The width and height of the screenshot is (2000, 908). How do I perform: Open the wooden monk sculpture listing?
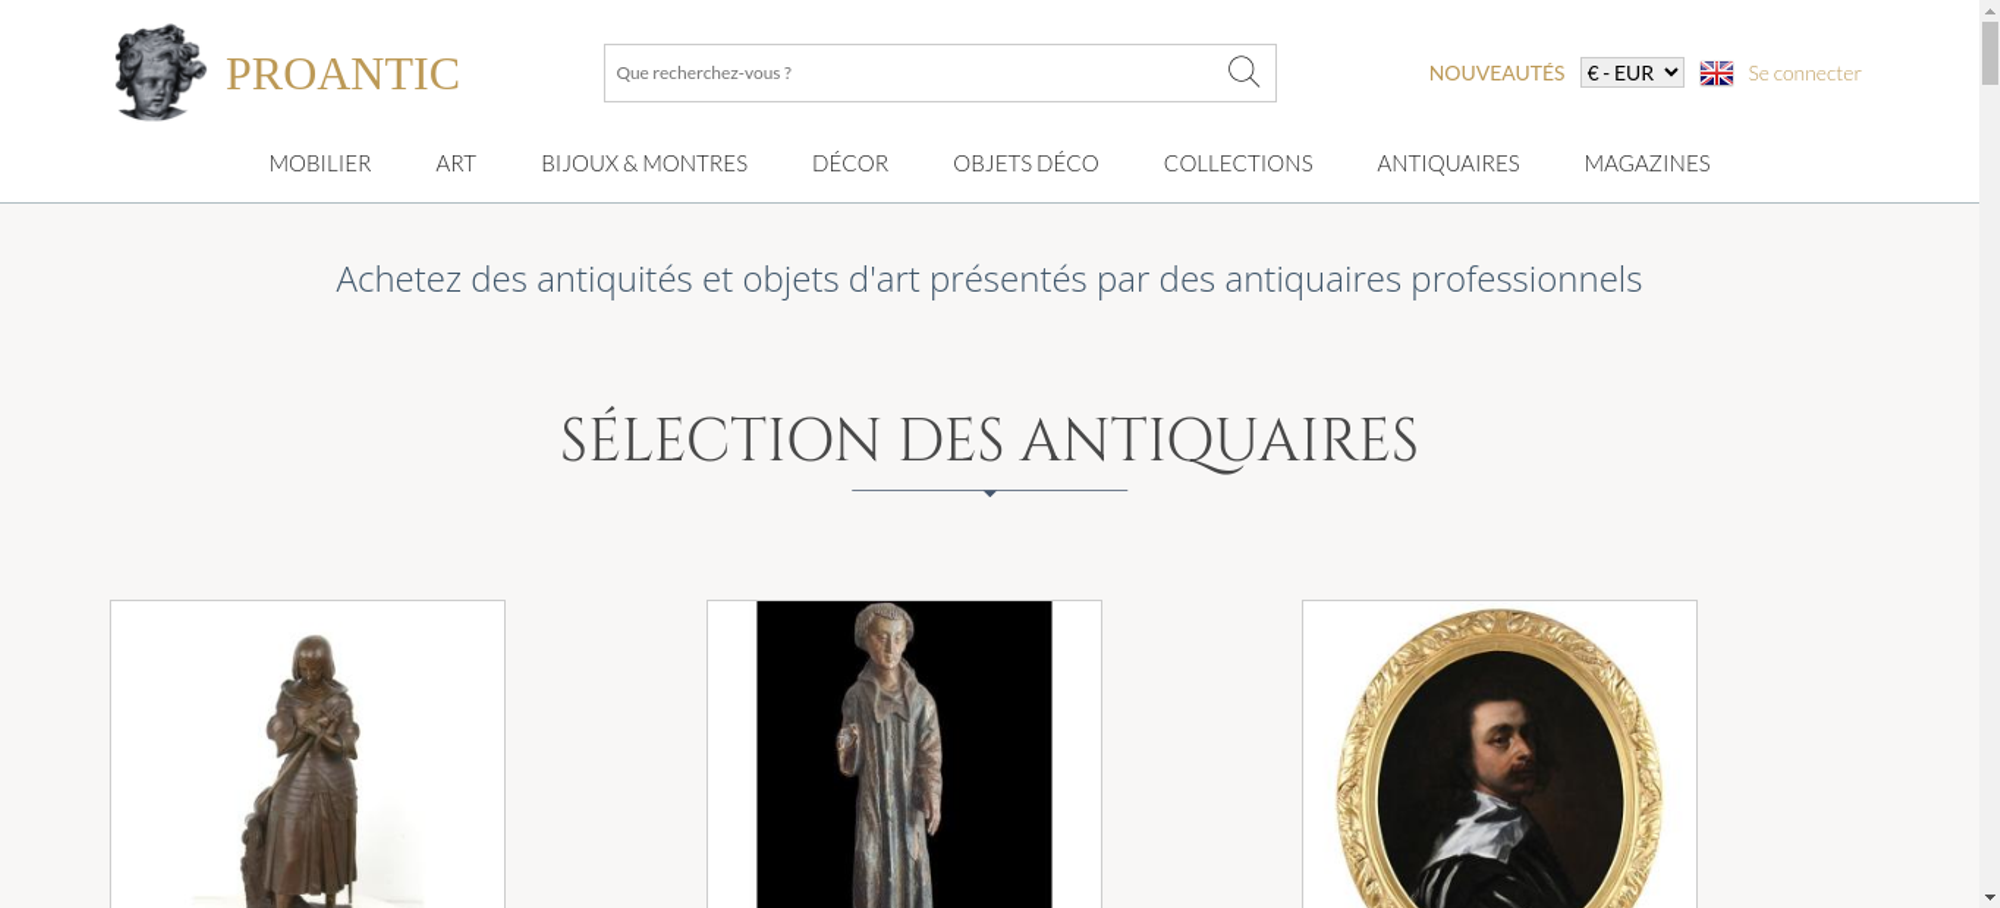click(x=904, y=754)
